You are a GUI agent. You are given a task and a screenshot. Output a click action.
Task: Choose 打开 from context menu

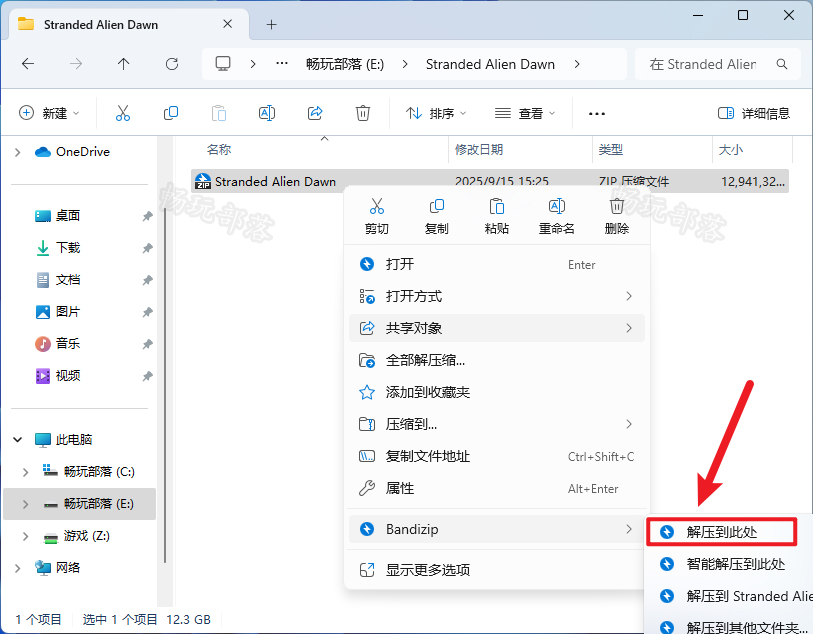(497, 264)
